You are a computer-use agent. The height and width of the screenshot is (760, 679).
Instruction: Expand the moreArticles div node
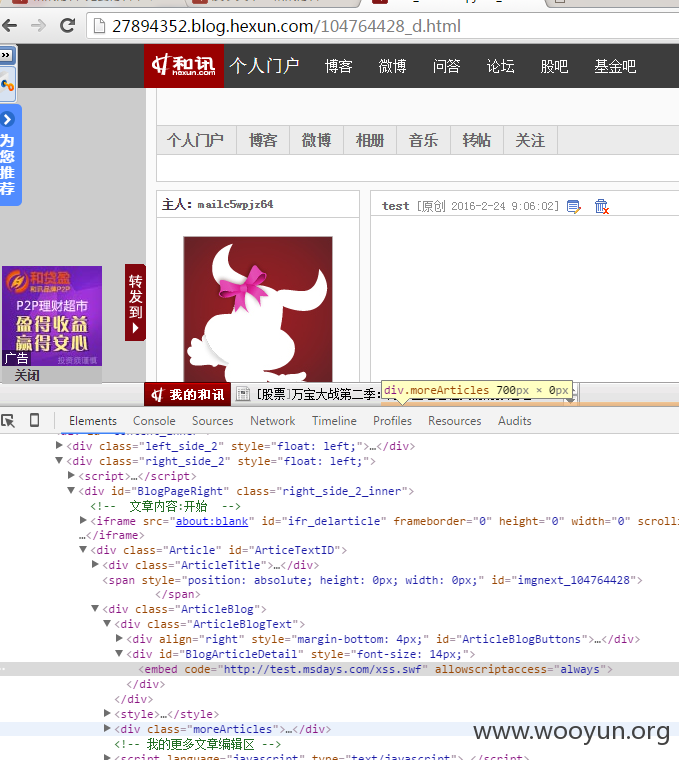click(x=108, y=728)
